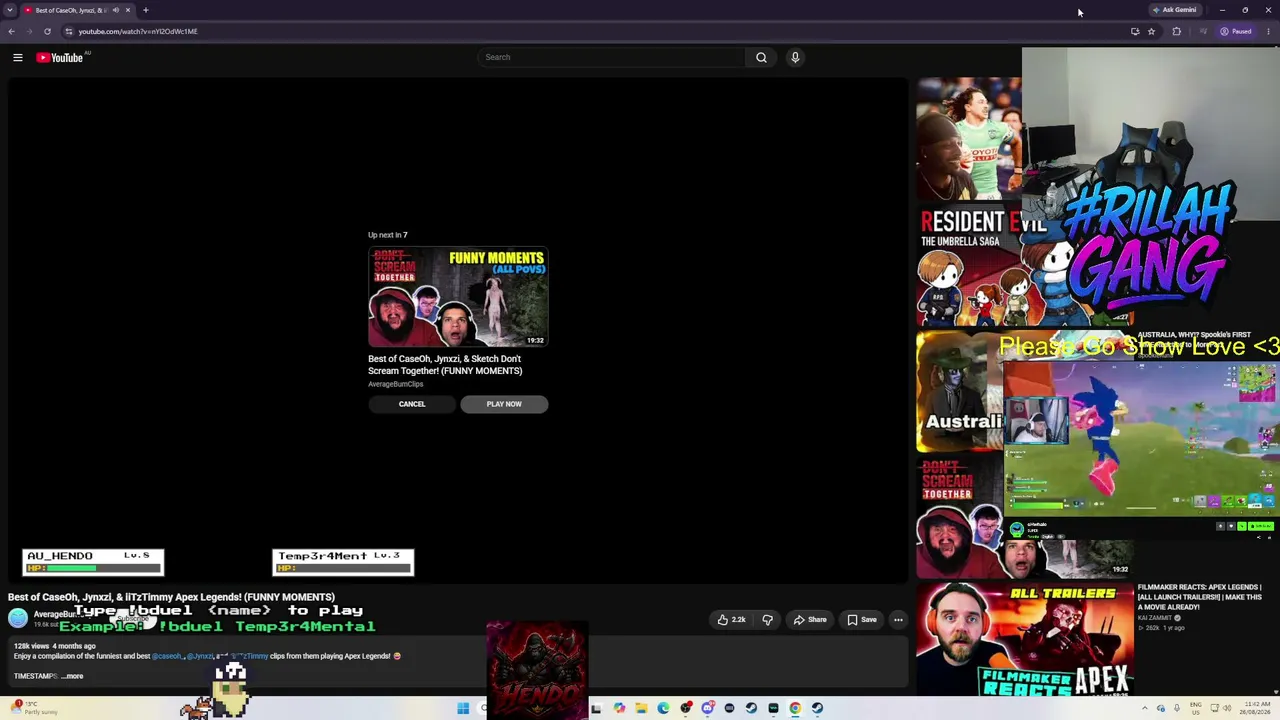Screen dimensions: 1280x720
Task: Open the Don't Scream Together sidebar thumbnail
Action: [x=1025, y=518]
